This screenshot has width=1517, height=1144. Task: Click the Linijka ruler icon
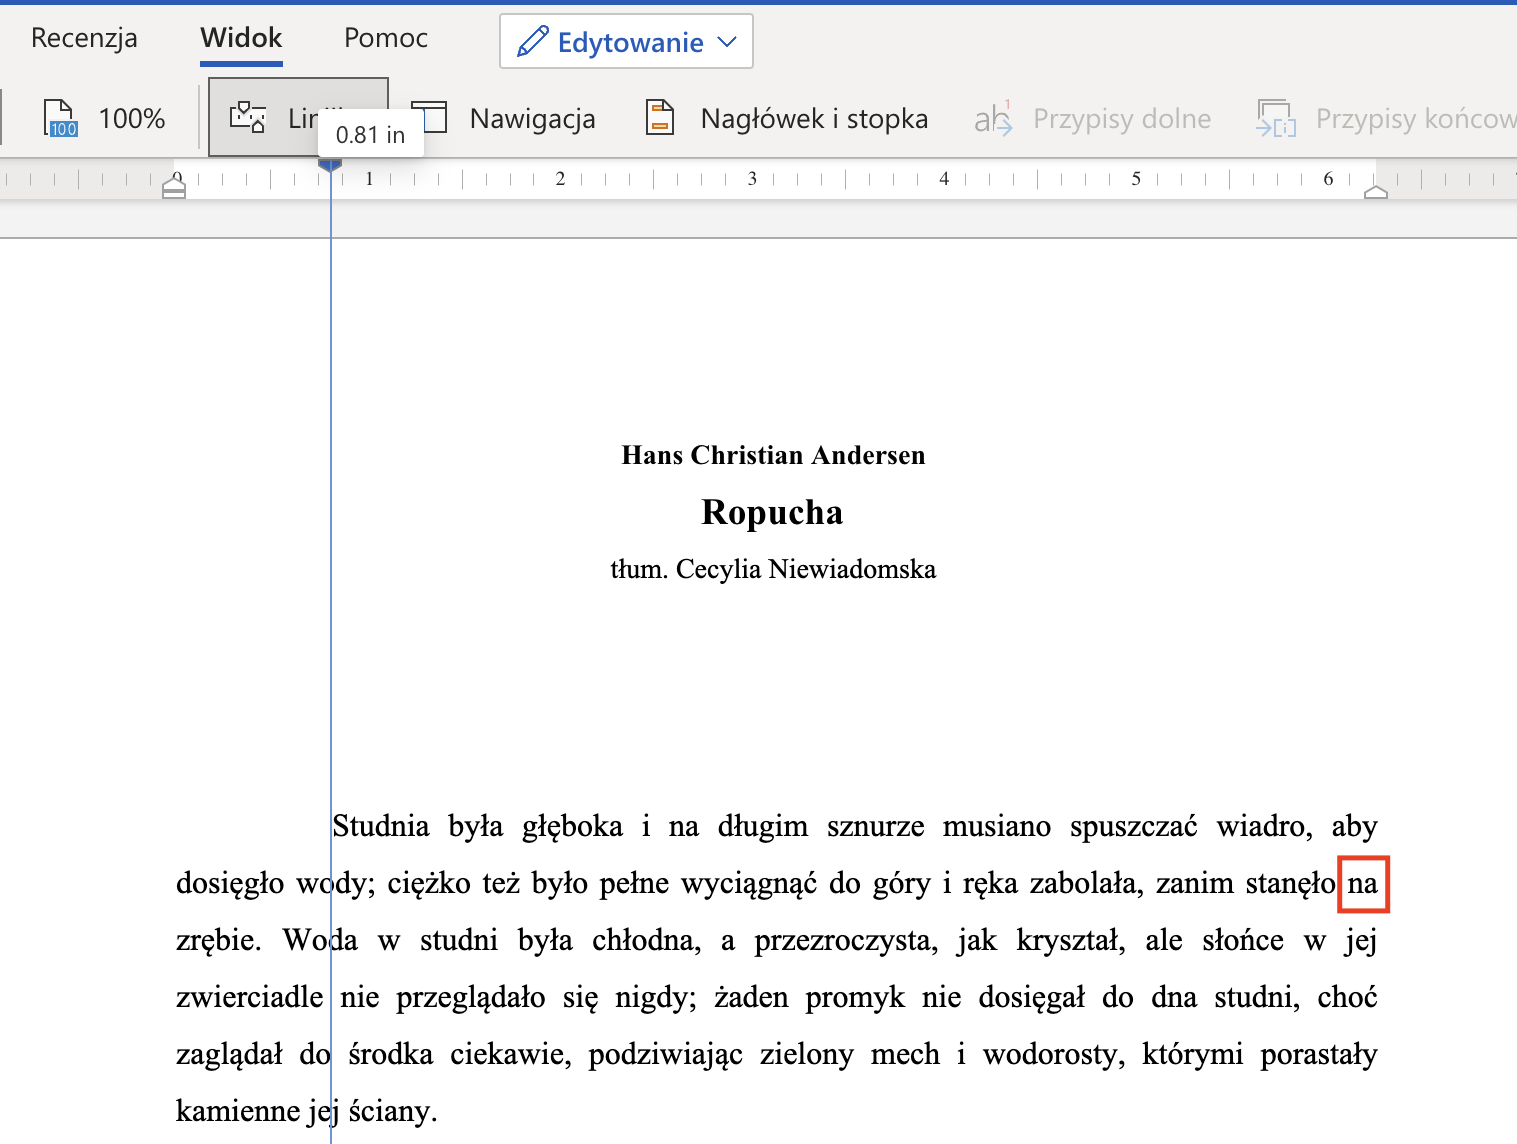click(x=248, y=118)
